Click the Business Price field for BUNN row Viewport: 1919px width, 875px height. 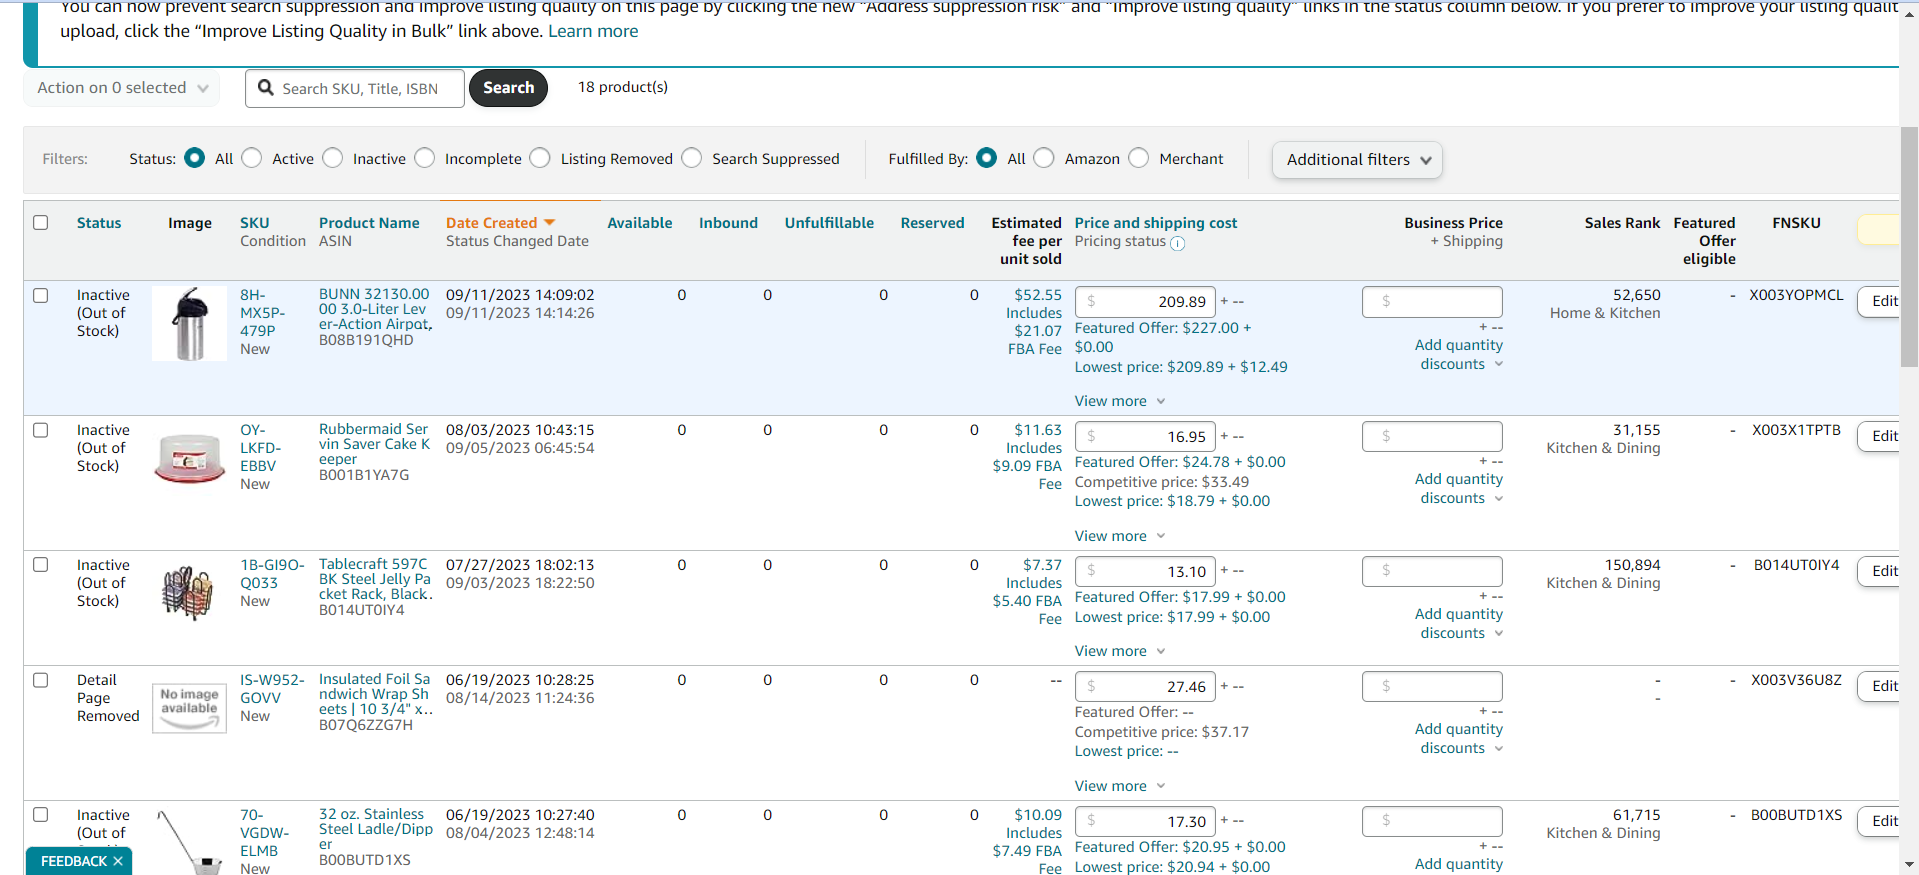(x=1432, y=302)
